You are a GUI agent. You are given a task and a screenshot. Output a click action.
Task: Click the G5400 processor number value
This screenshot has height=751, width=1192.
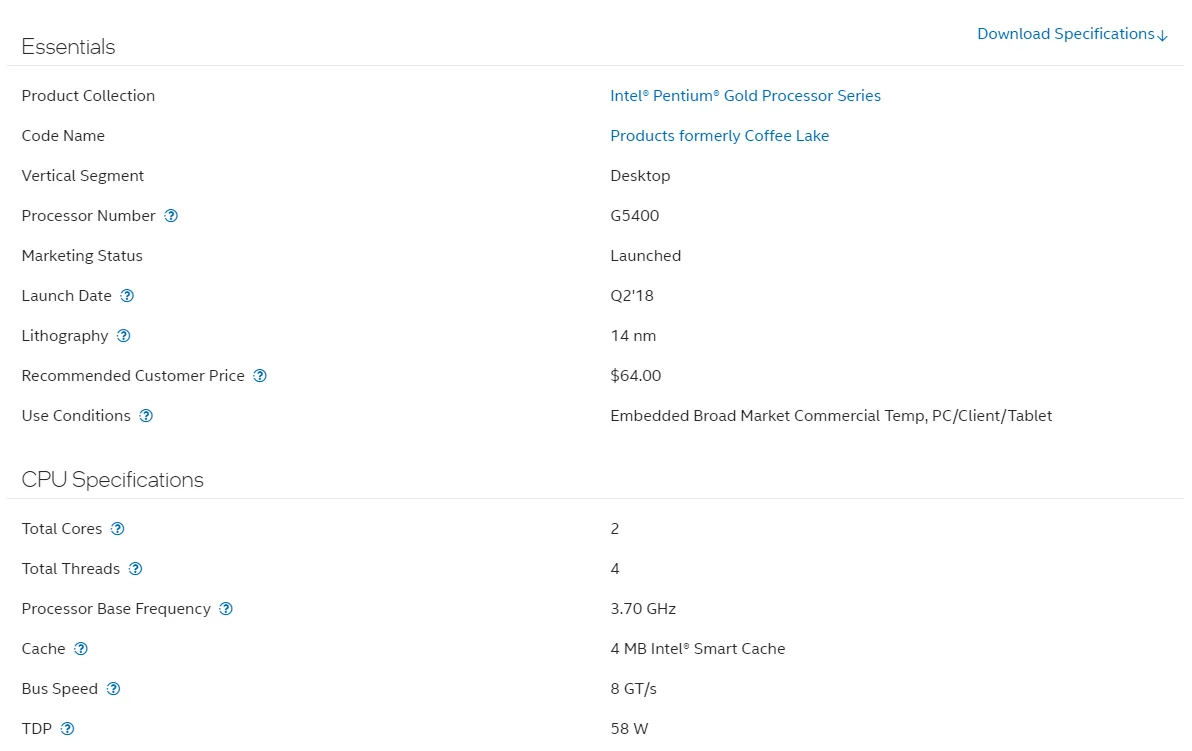coord(634,216)
